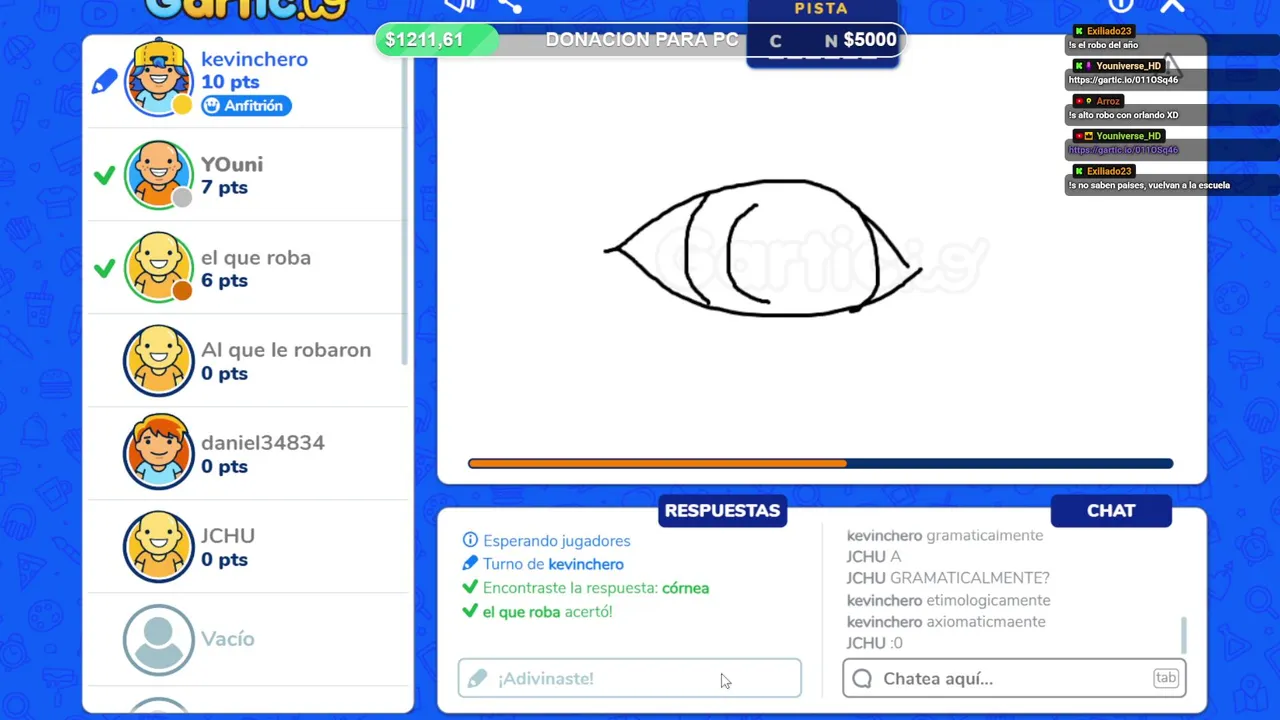Click the kevinchero player name
The height and width of the screenshot is (720, 1280).
[x=254, y=59]
